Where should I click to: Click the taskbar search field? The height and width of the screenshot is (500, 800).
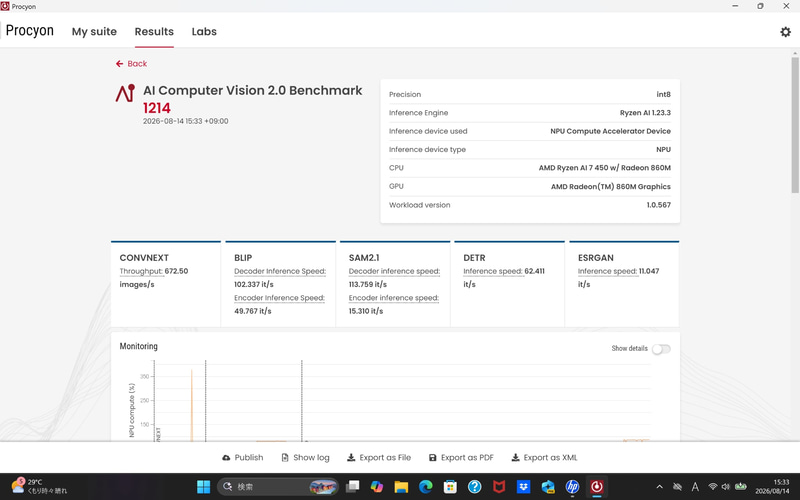(278, 487)
